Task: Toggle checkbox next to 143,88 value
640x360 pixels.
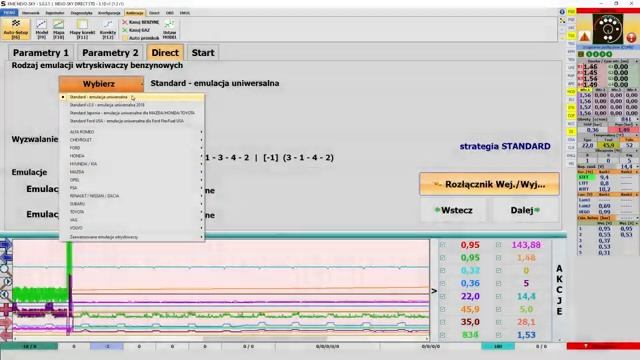Action: point(498,245)
